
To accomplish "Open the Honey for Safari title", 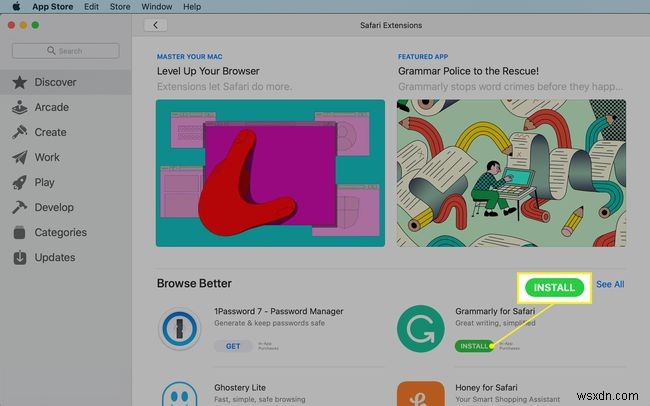I will coord(486,387).
